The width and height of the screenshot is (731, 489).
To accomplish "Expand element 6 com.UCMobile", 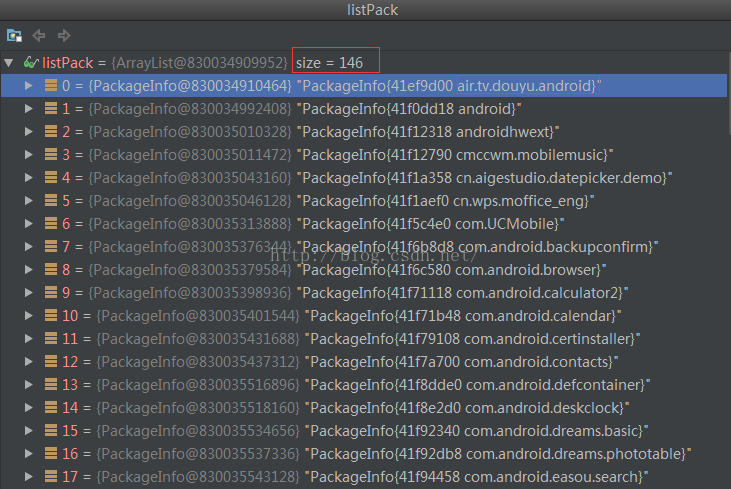I will tap(28, 224).
